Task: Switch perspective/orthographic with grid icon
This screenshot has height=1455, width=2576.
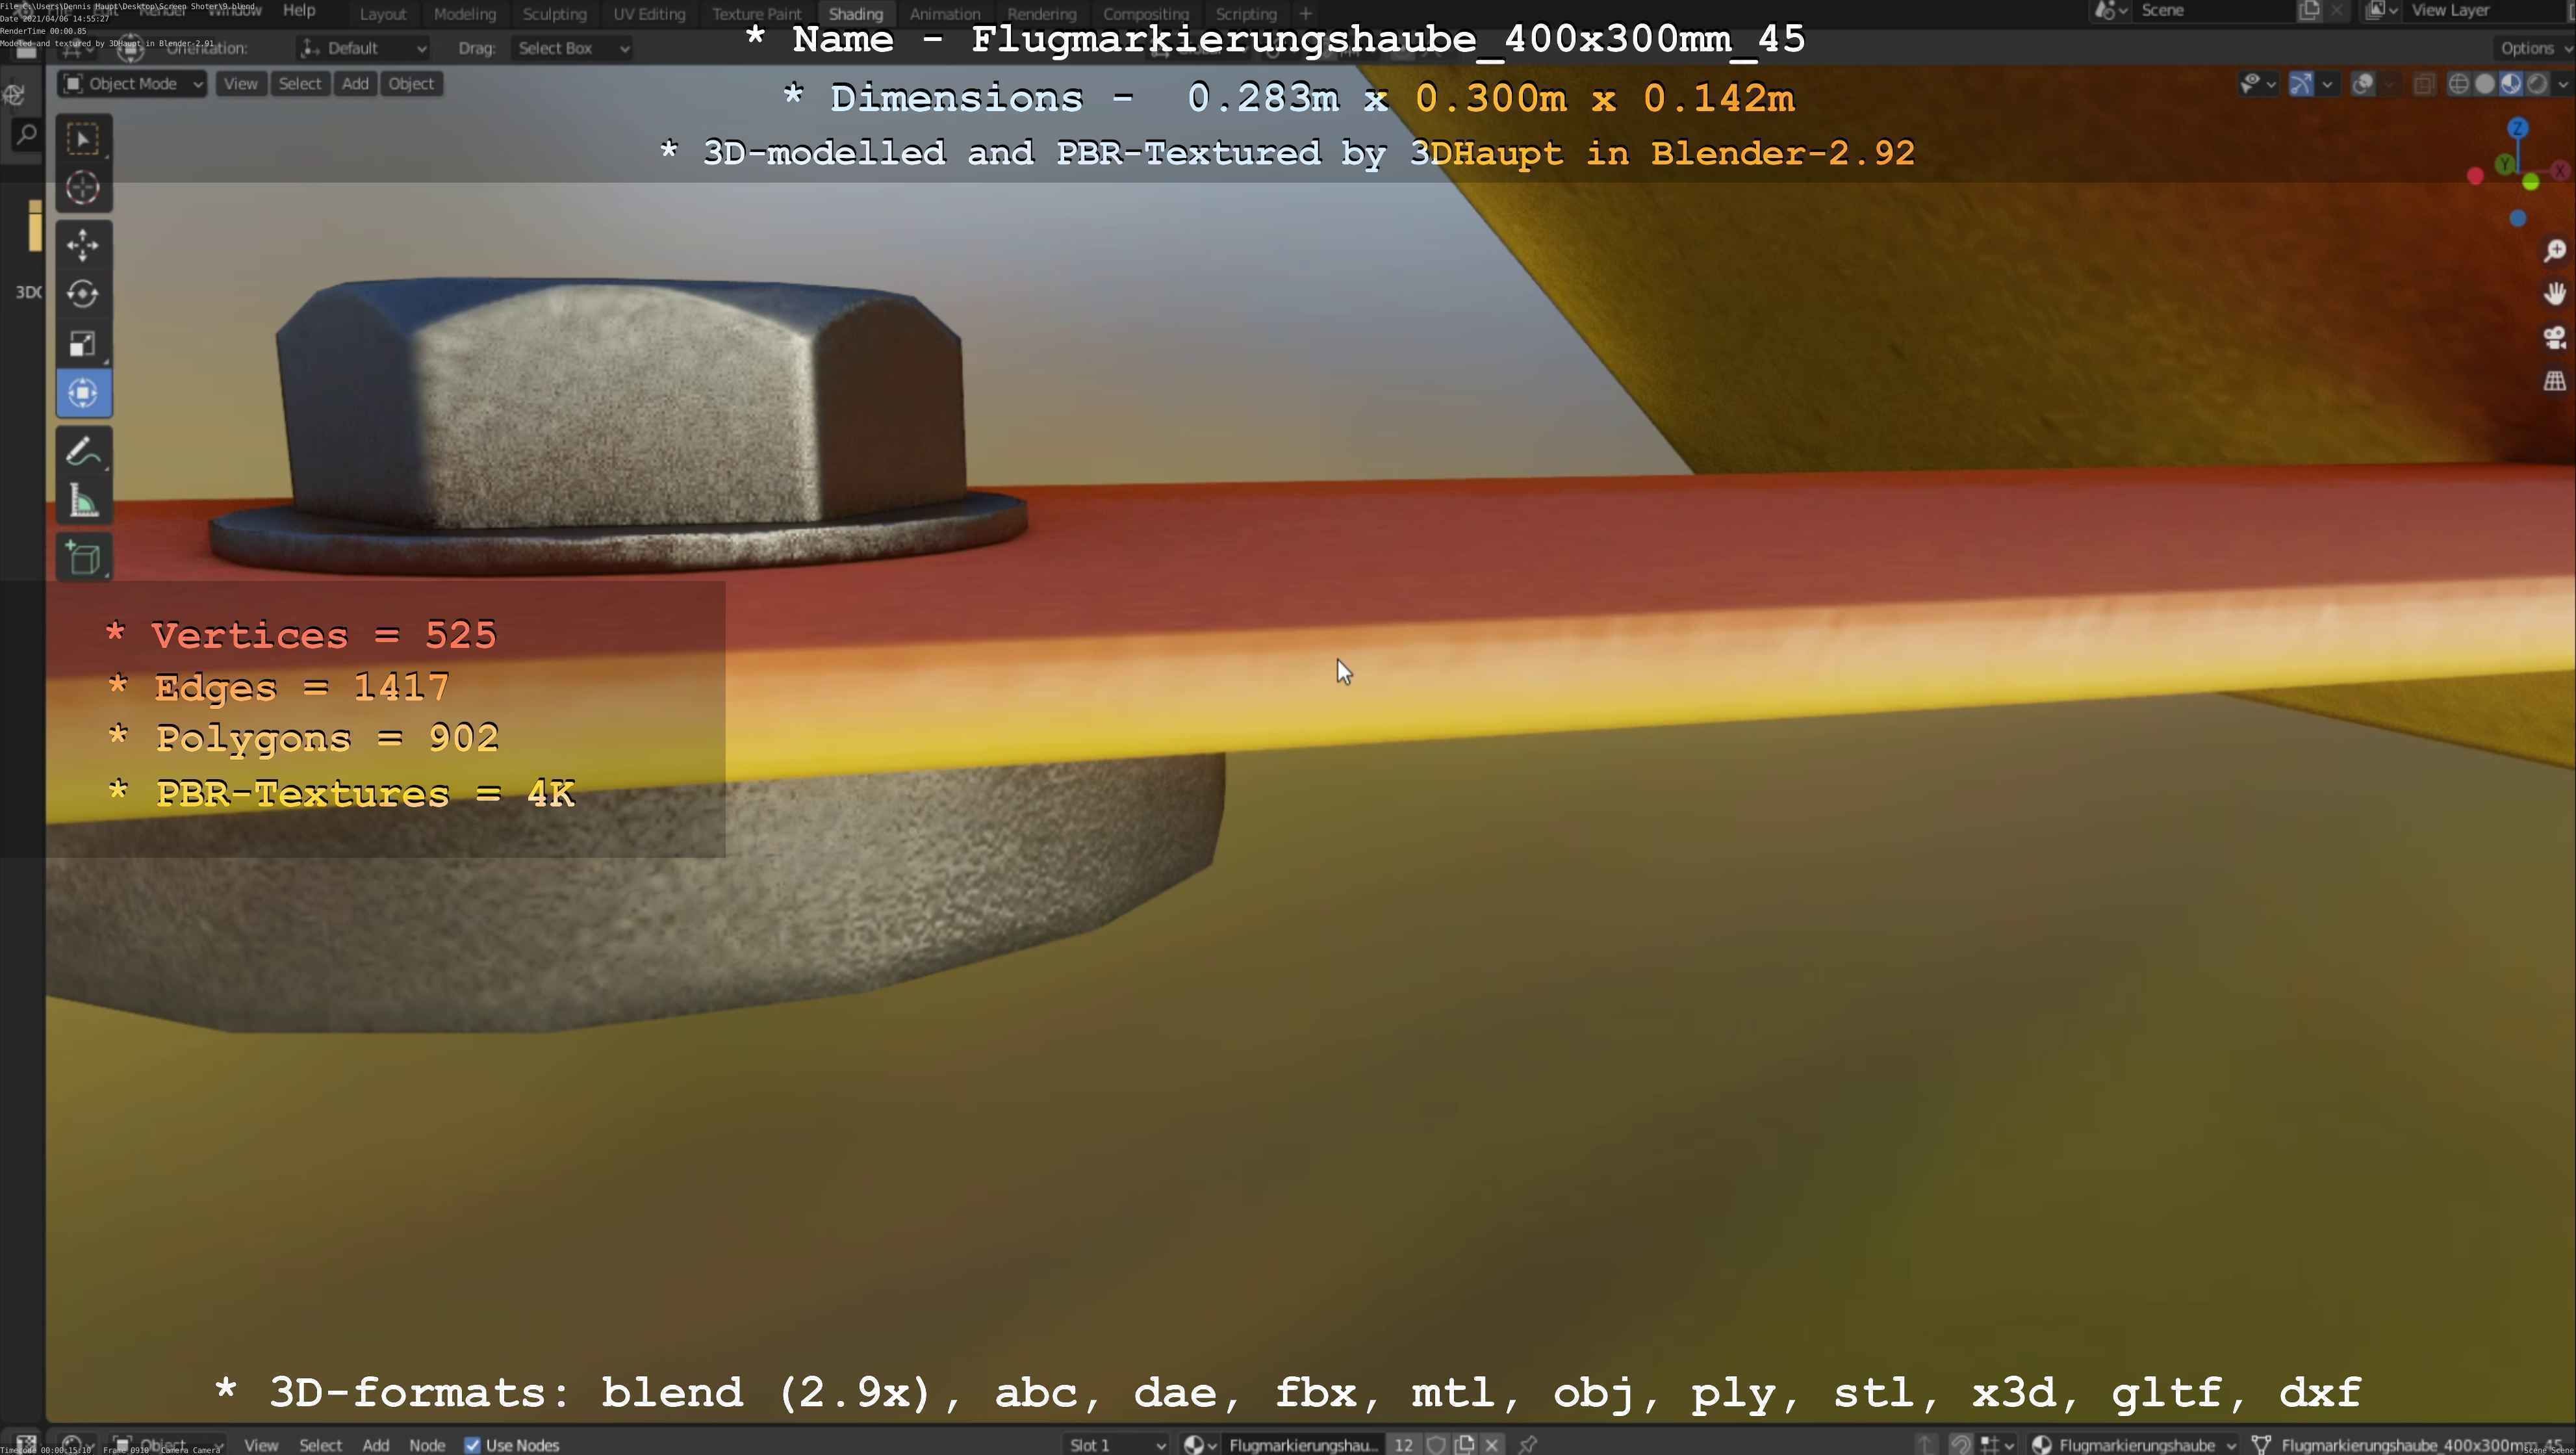Action: pos(2555,381)
